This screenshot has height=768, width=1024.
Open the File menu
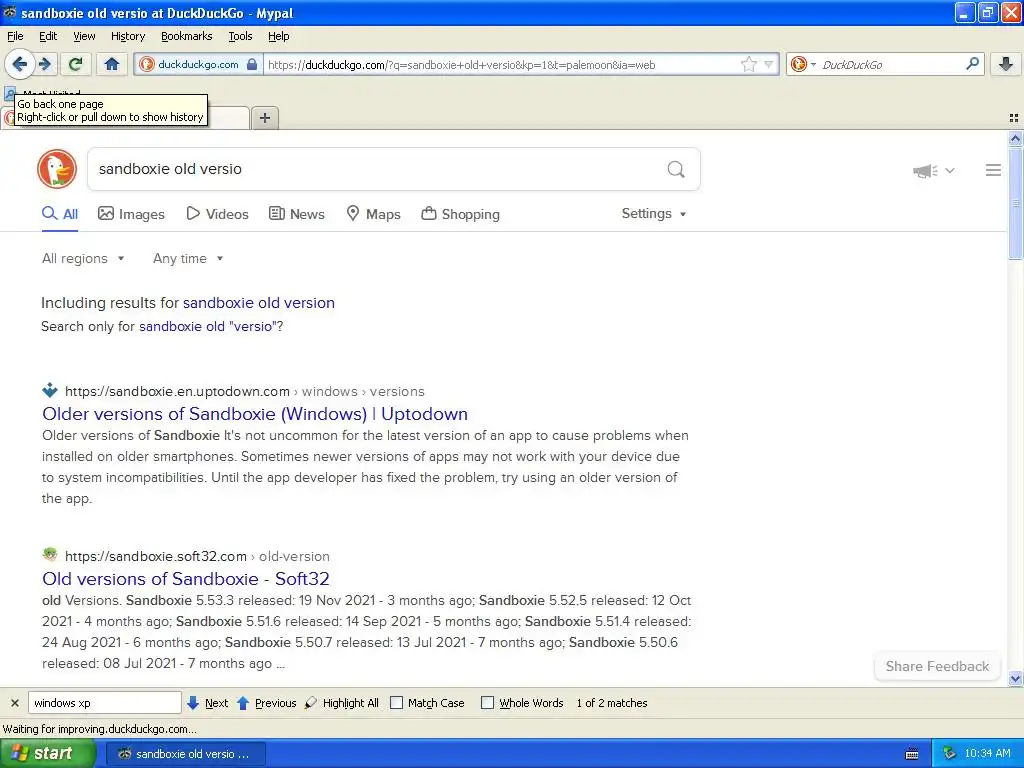tap(15, 36)
